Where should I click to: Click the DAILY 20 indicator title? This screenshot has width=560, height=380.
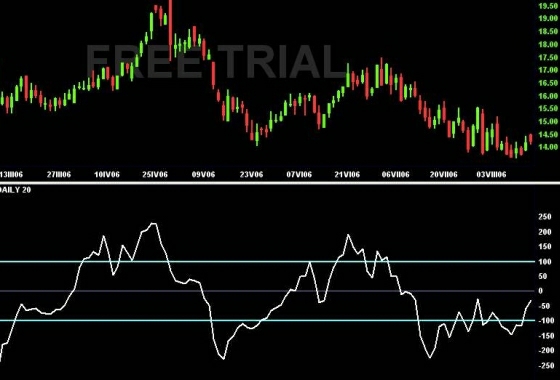coord(15,190)
